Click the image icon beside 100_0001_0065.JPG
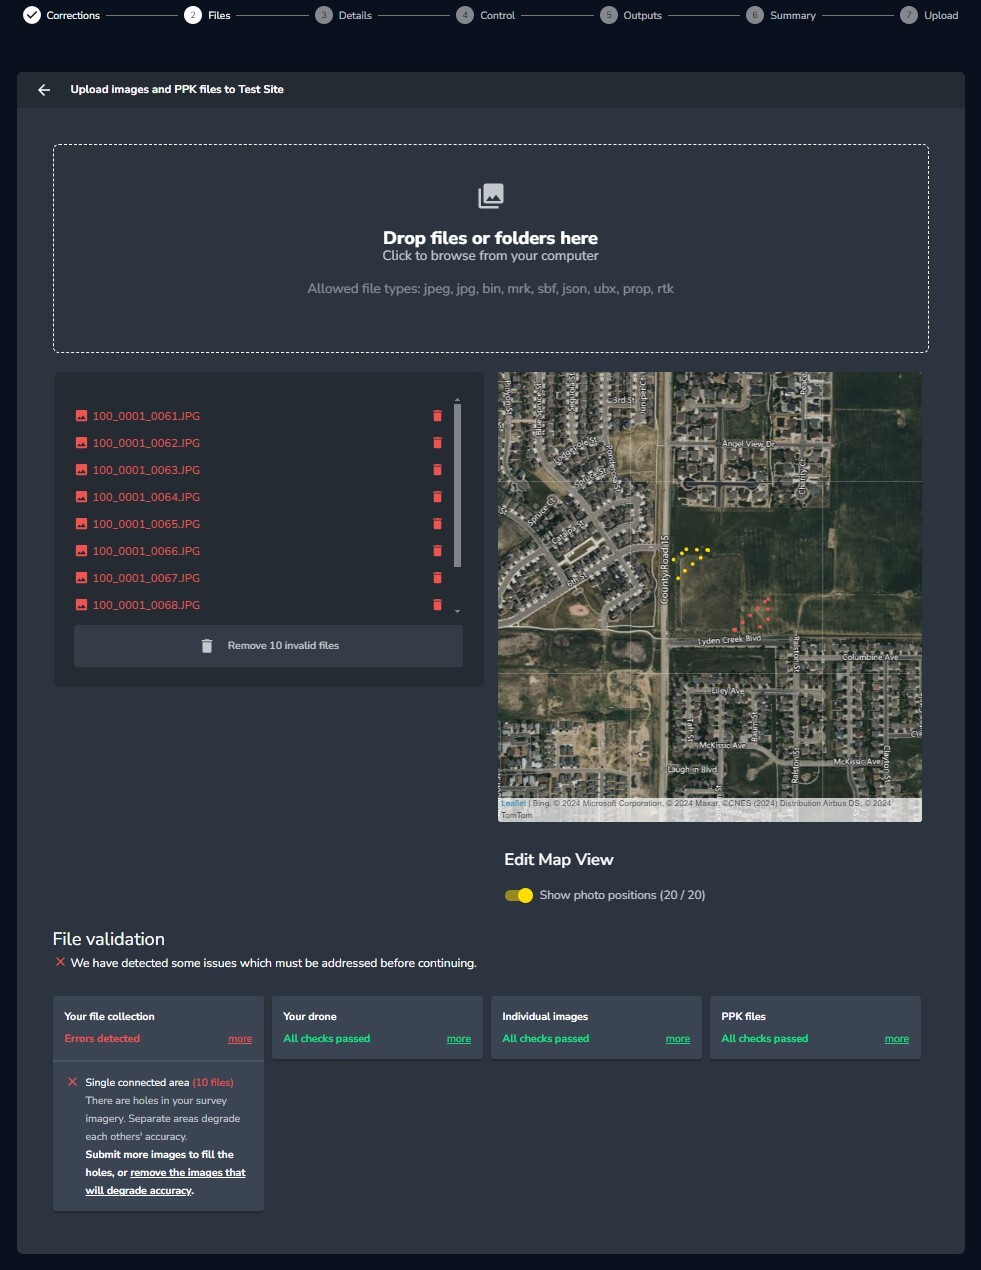This screenshot has height=1270, width=981. pos(81,523)
